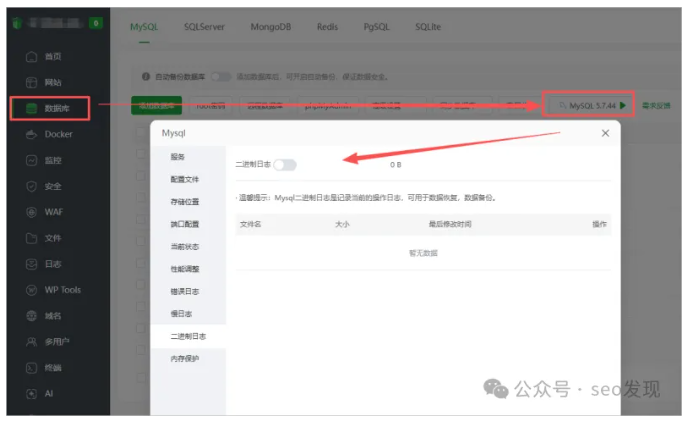Click the 温馨提示 binary log tip text
The height and width of the screenshot is (421, 689).
tap(367, 198)
